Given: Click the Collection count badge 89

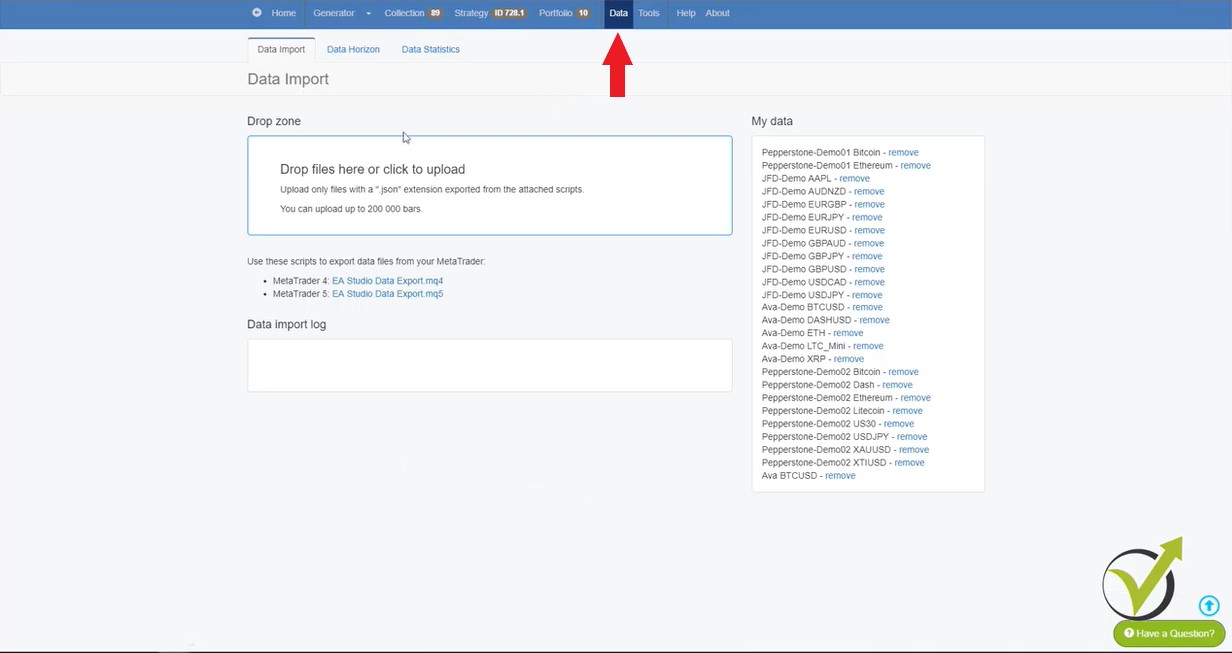Looking at the screenshot, I should click(435, 13).
